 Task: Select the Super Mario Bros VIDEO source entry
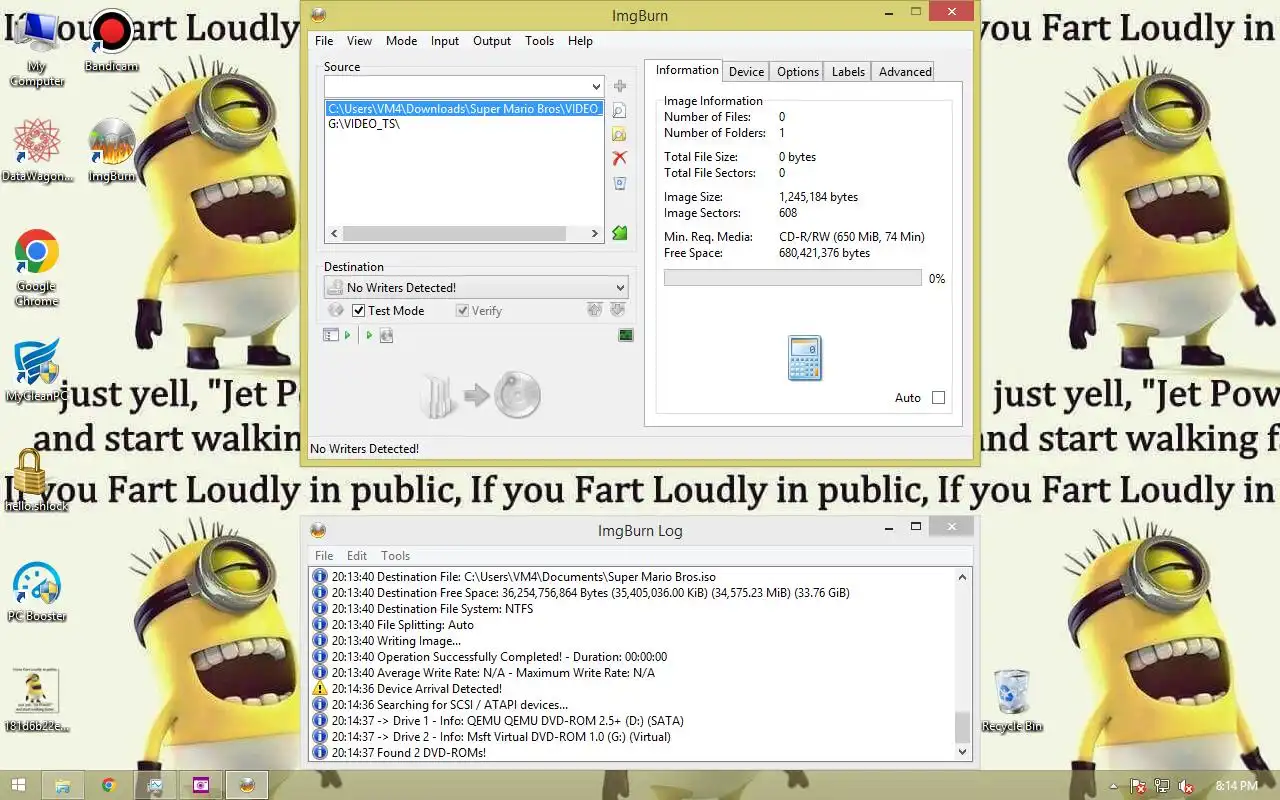point(464,108)
